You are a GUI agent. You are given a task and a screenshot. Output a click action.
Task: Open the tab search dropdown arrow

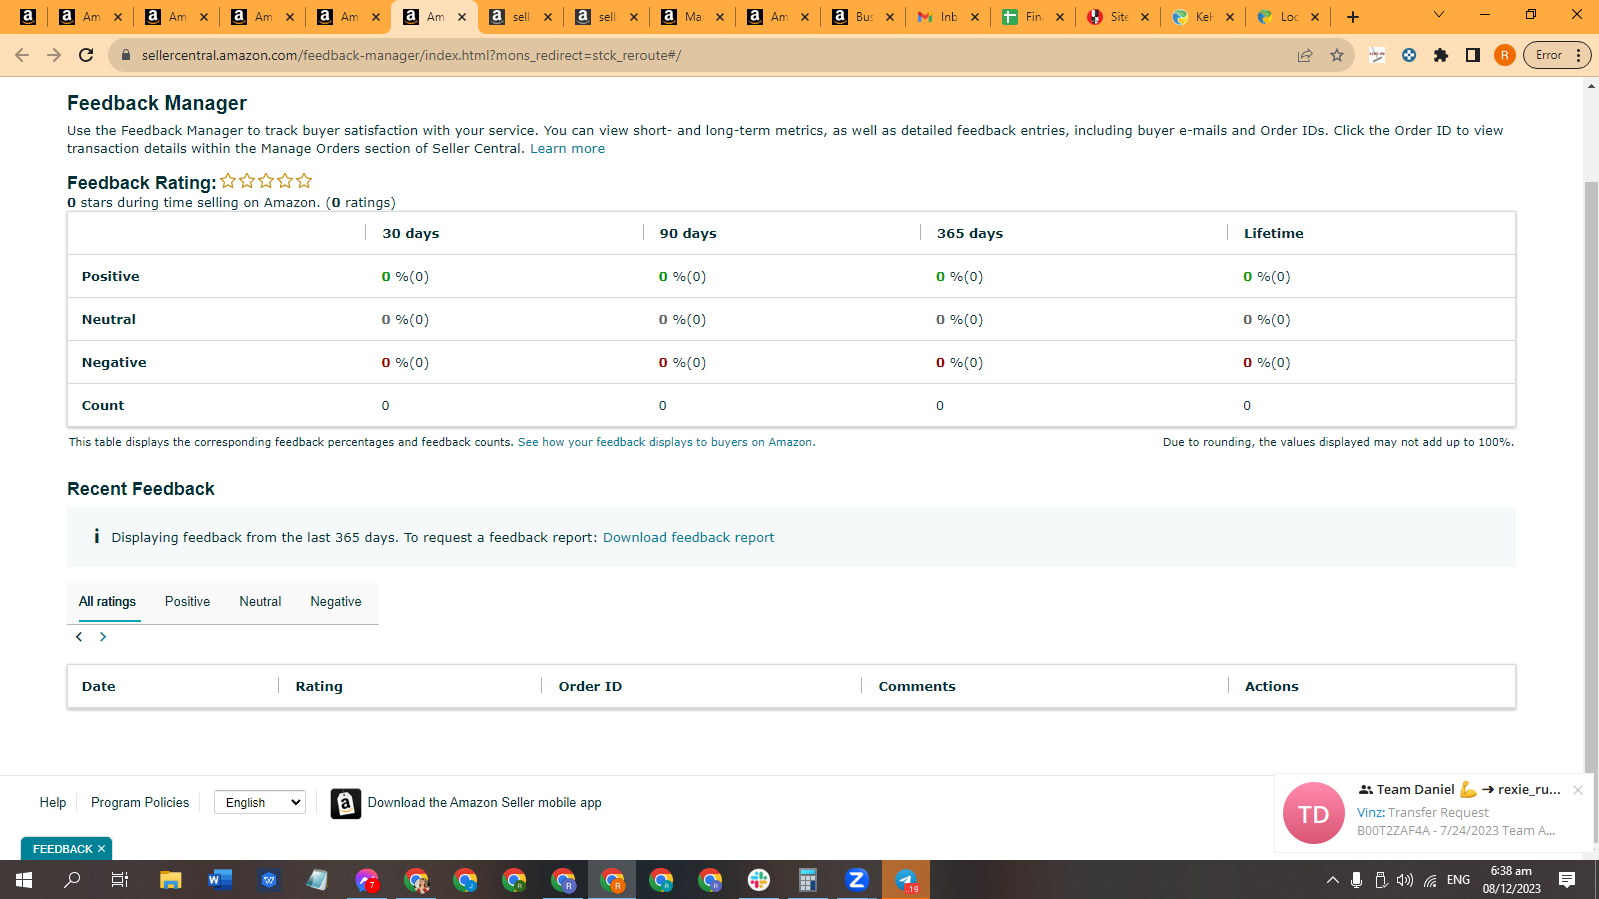1439,15
